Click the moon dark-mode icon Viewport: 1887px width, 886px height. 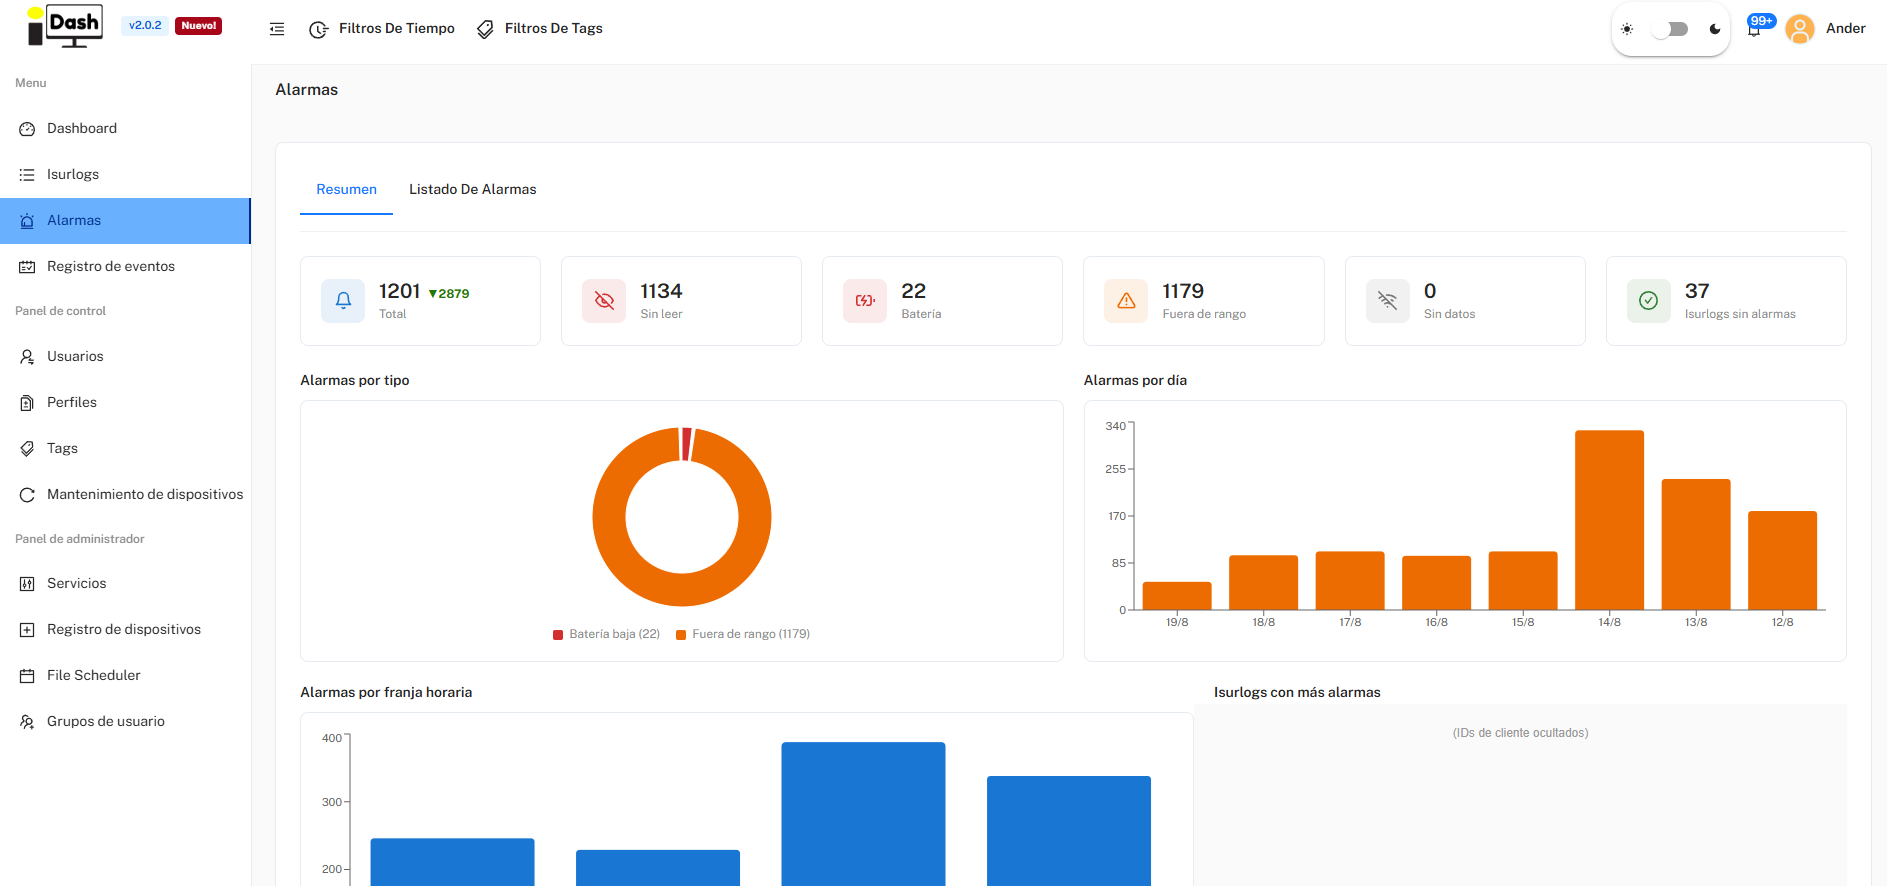(1715, 29)
